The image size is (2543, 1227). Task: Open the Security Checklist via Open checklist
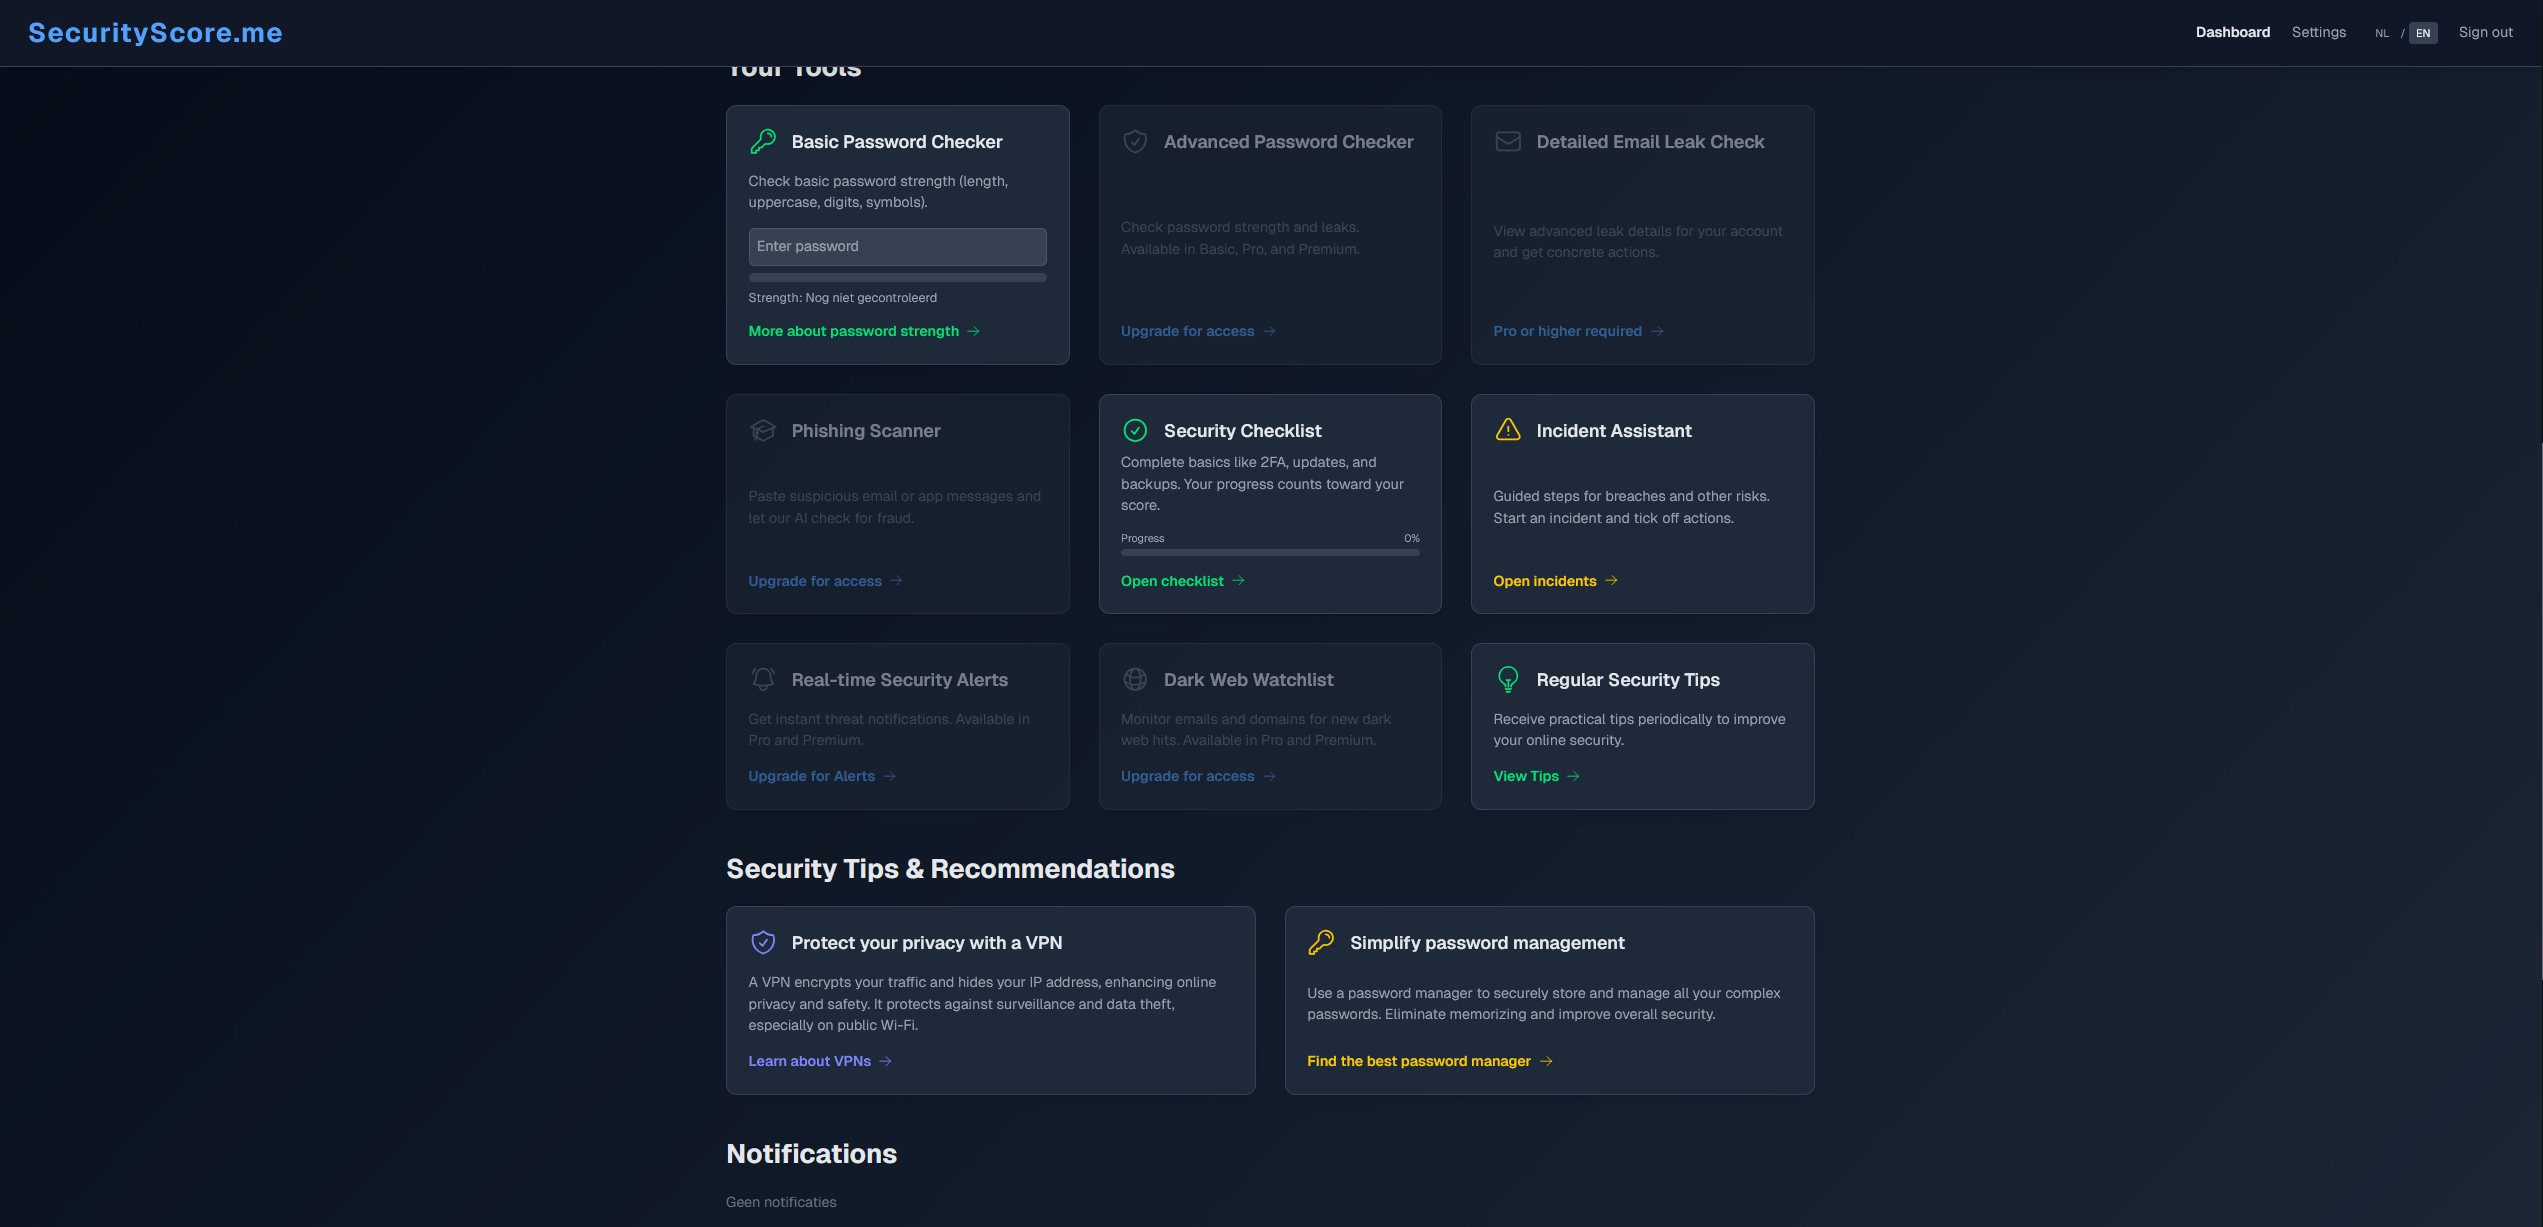click(x=1172, y=580)
